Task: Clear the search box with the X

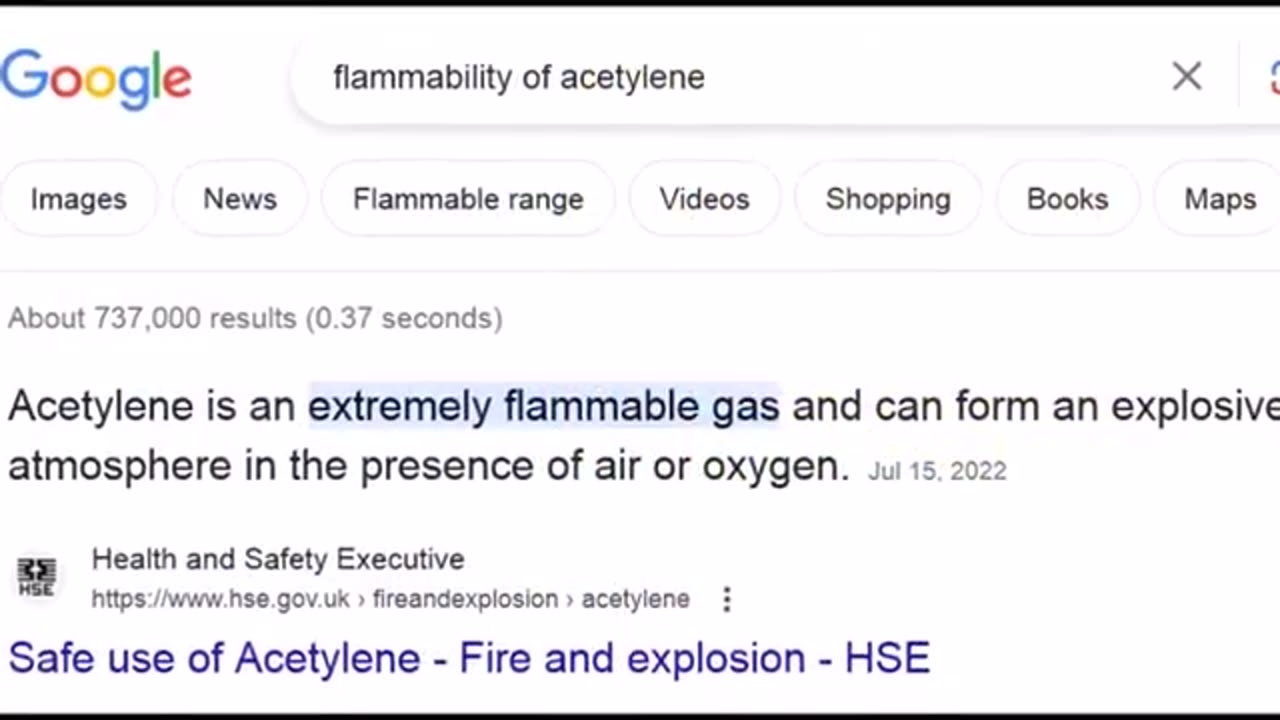Action: [x=1186, y=76]
